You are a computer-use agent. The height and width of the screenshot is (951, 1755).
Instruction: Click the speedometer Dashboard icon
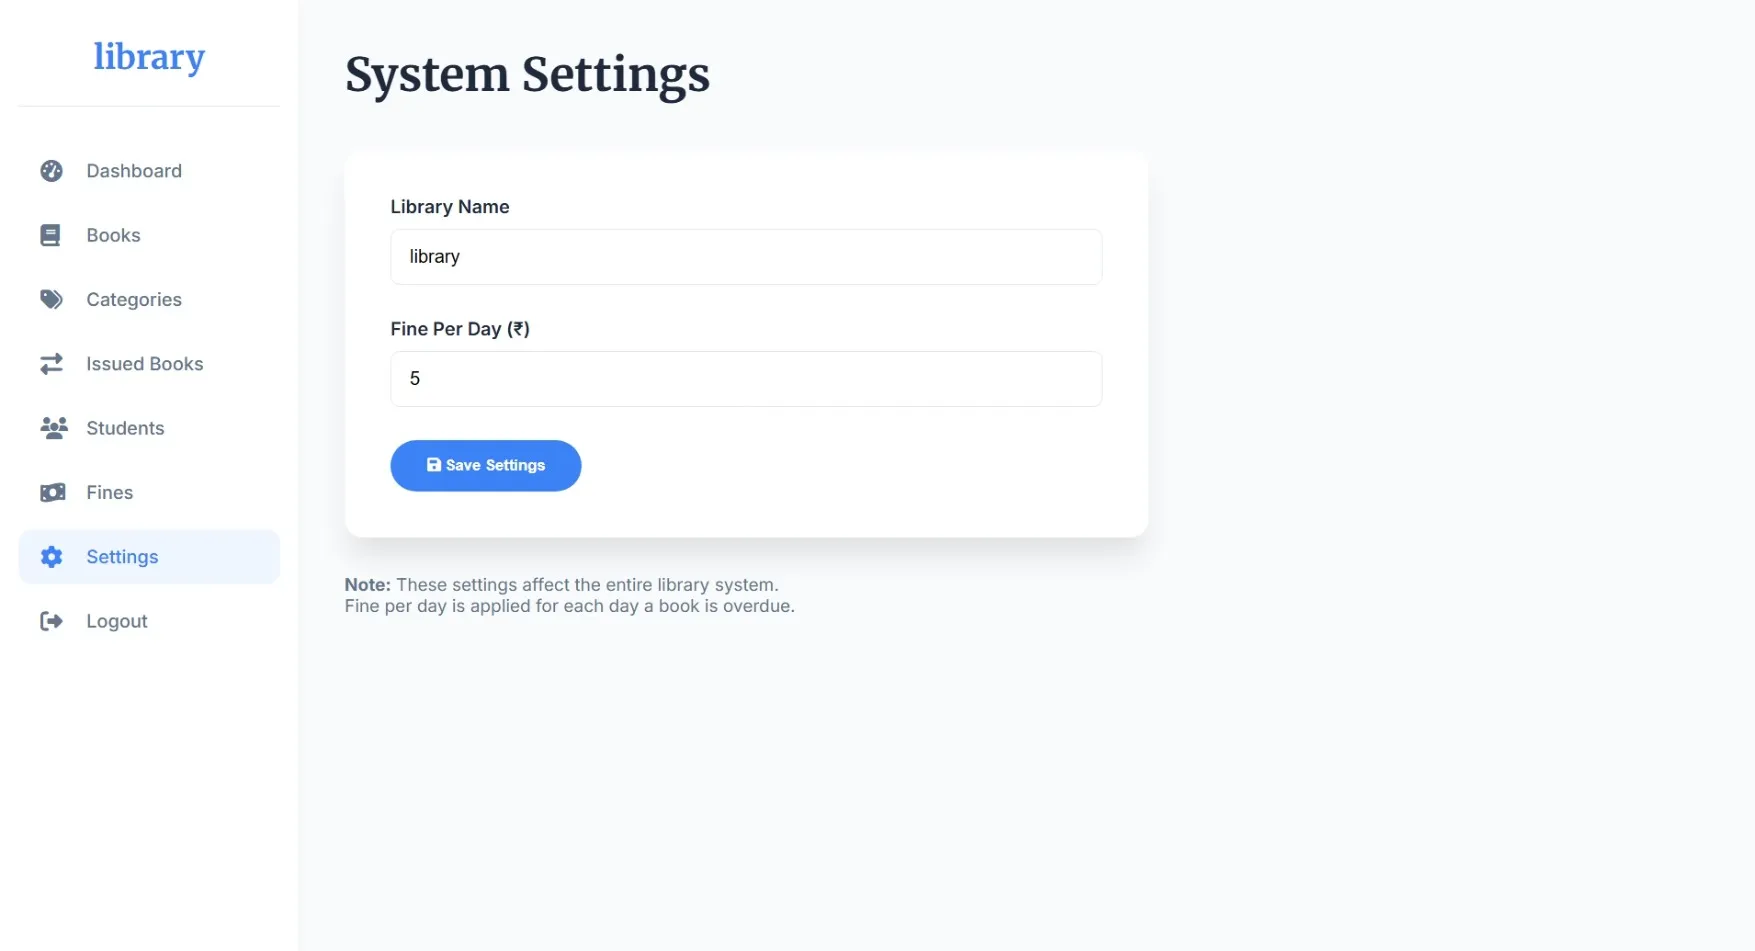(x=51, y=171)
